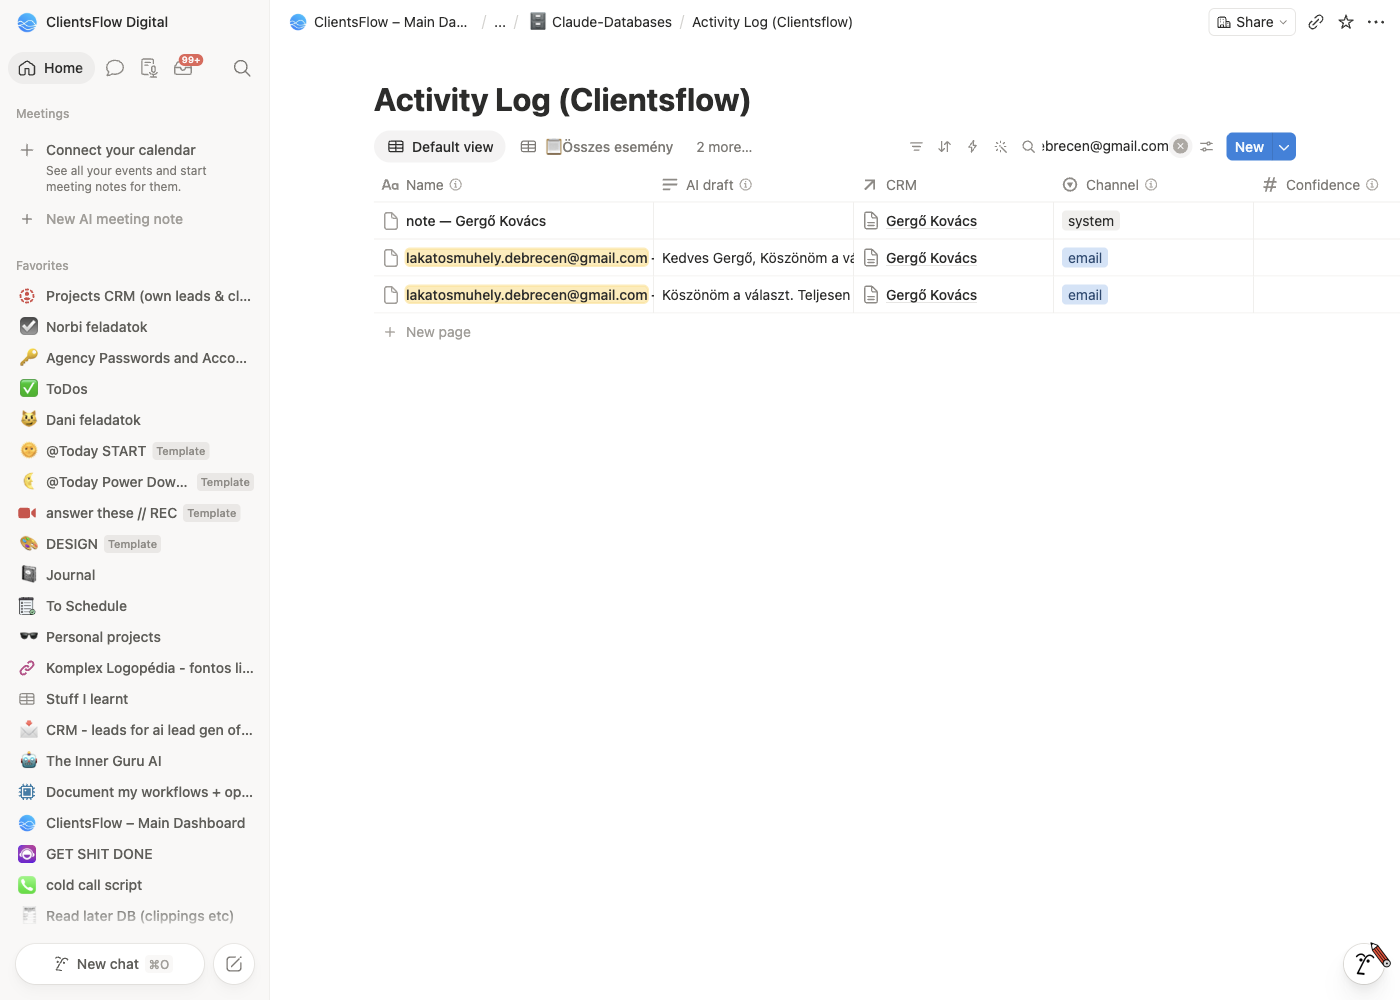Expand the collapsed breadcrumb ellipsis

(x=500, y=22)
